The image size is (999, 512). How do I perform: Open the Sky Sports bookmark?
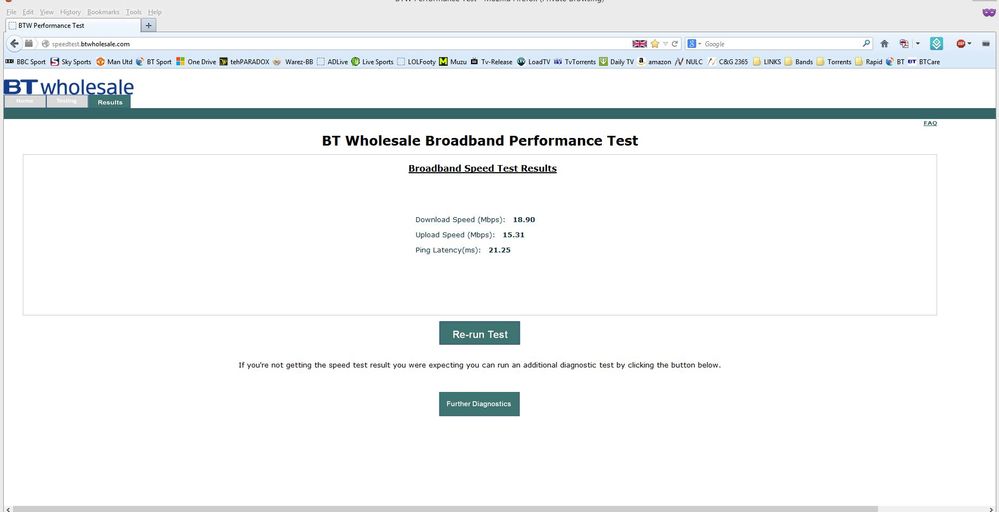71,62
